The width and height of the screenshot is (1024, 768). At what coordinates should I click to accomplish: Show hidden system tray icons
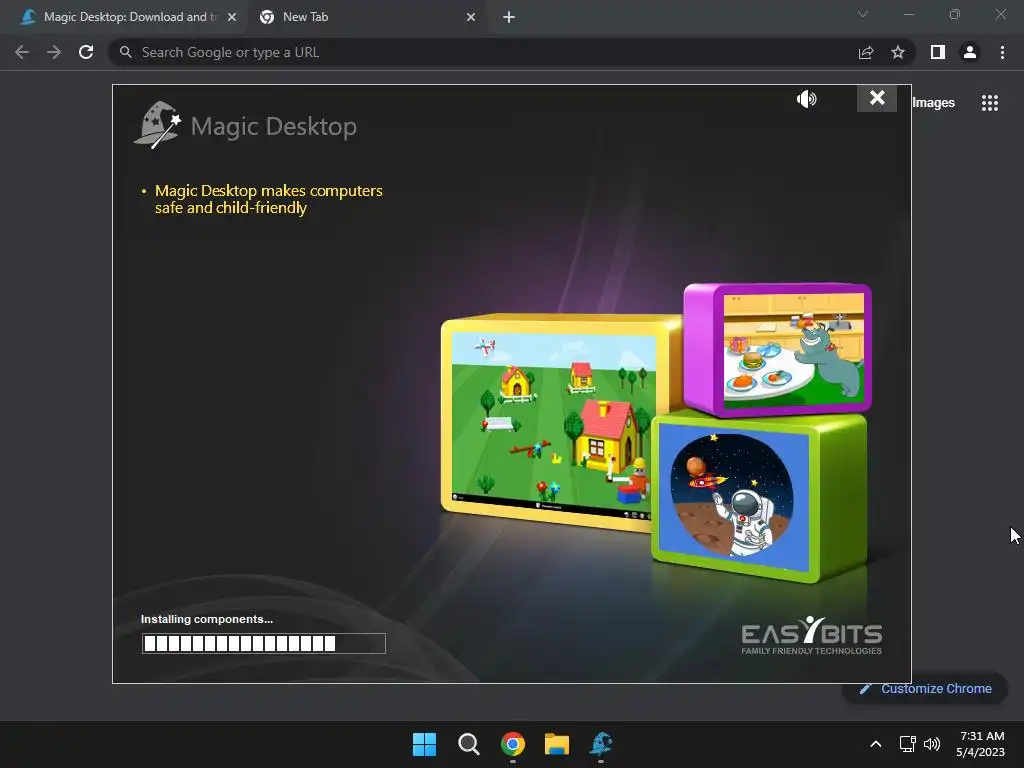pyautogui.click(x=876, y=744)
